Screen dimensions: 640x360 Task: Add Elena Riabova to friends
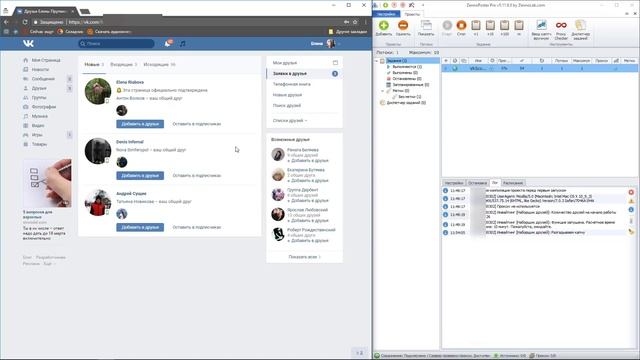click(x=140, y=124)
